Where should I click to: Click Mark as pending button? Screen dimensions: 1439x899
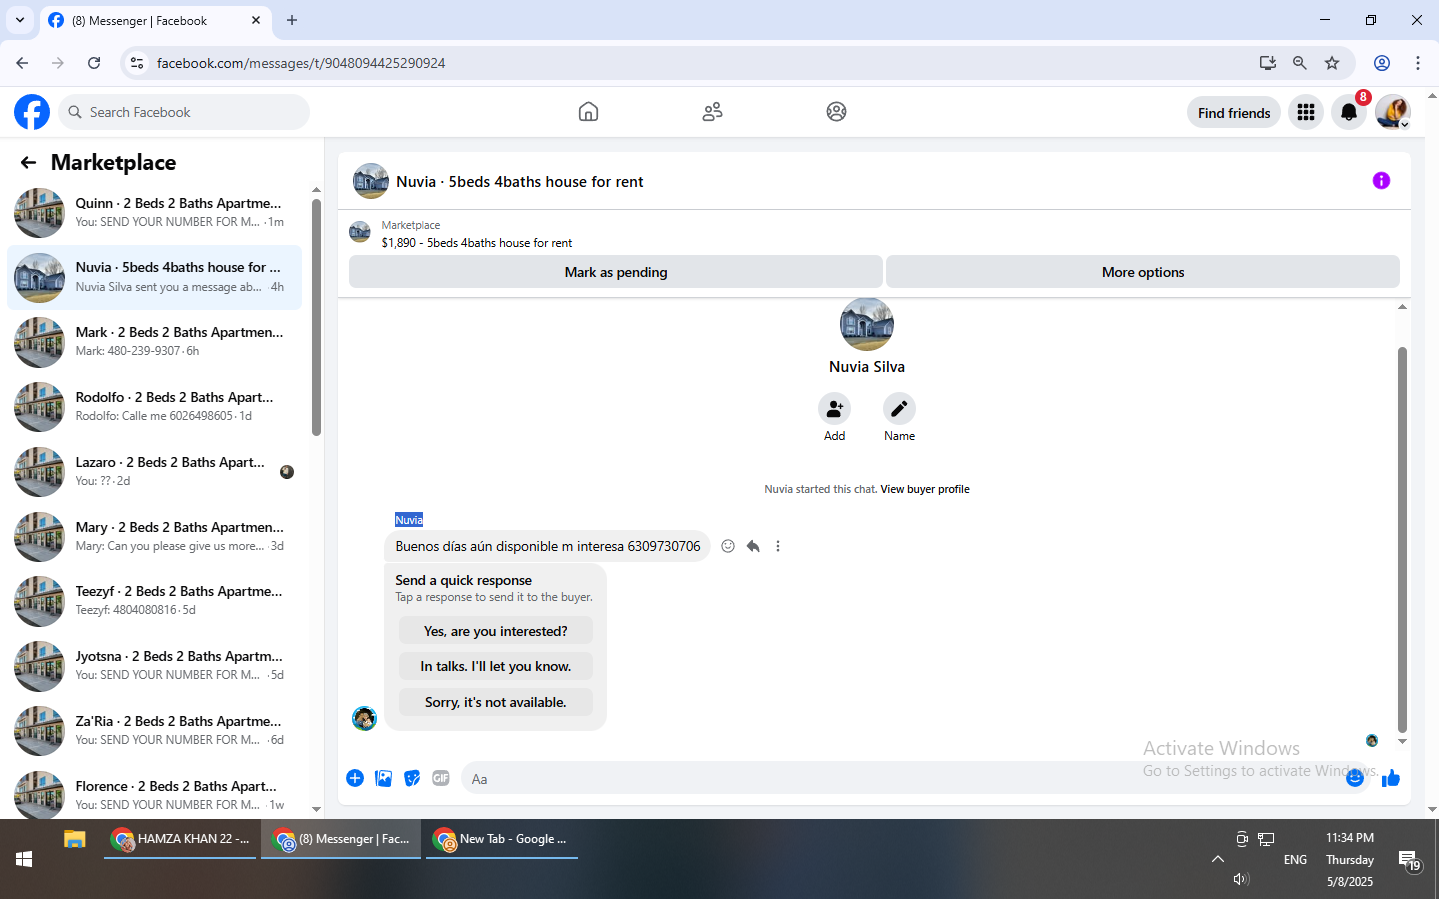pos(615,272)
